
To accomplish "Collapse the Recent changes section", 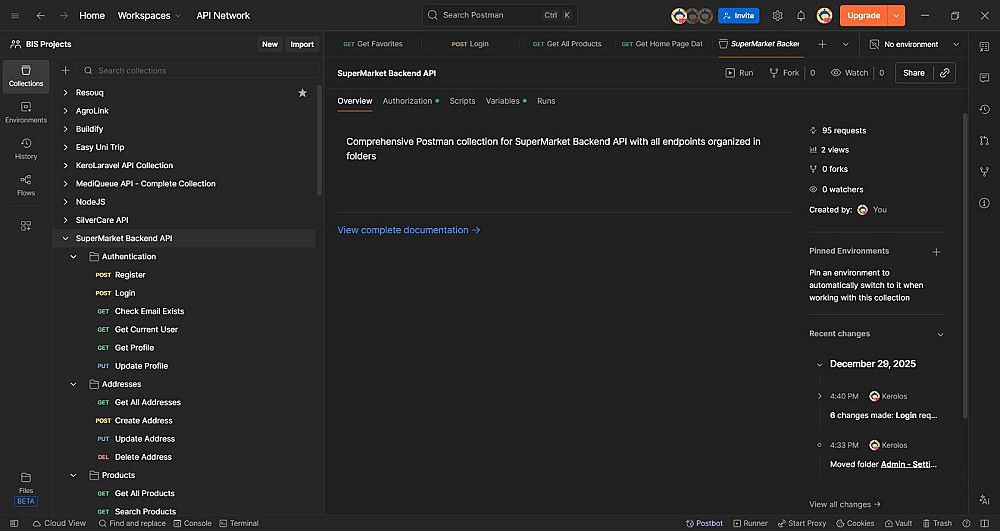I will 940,334.
